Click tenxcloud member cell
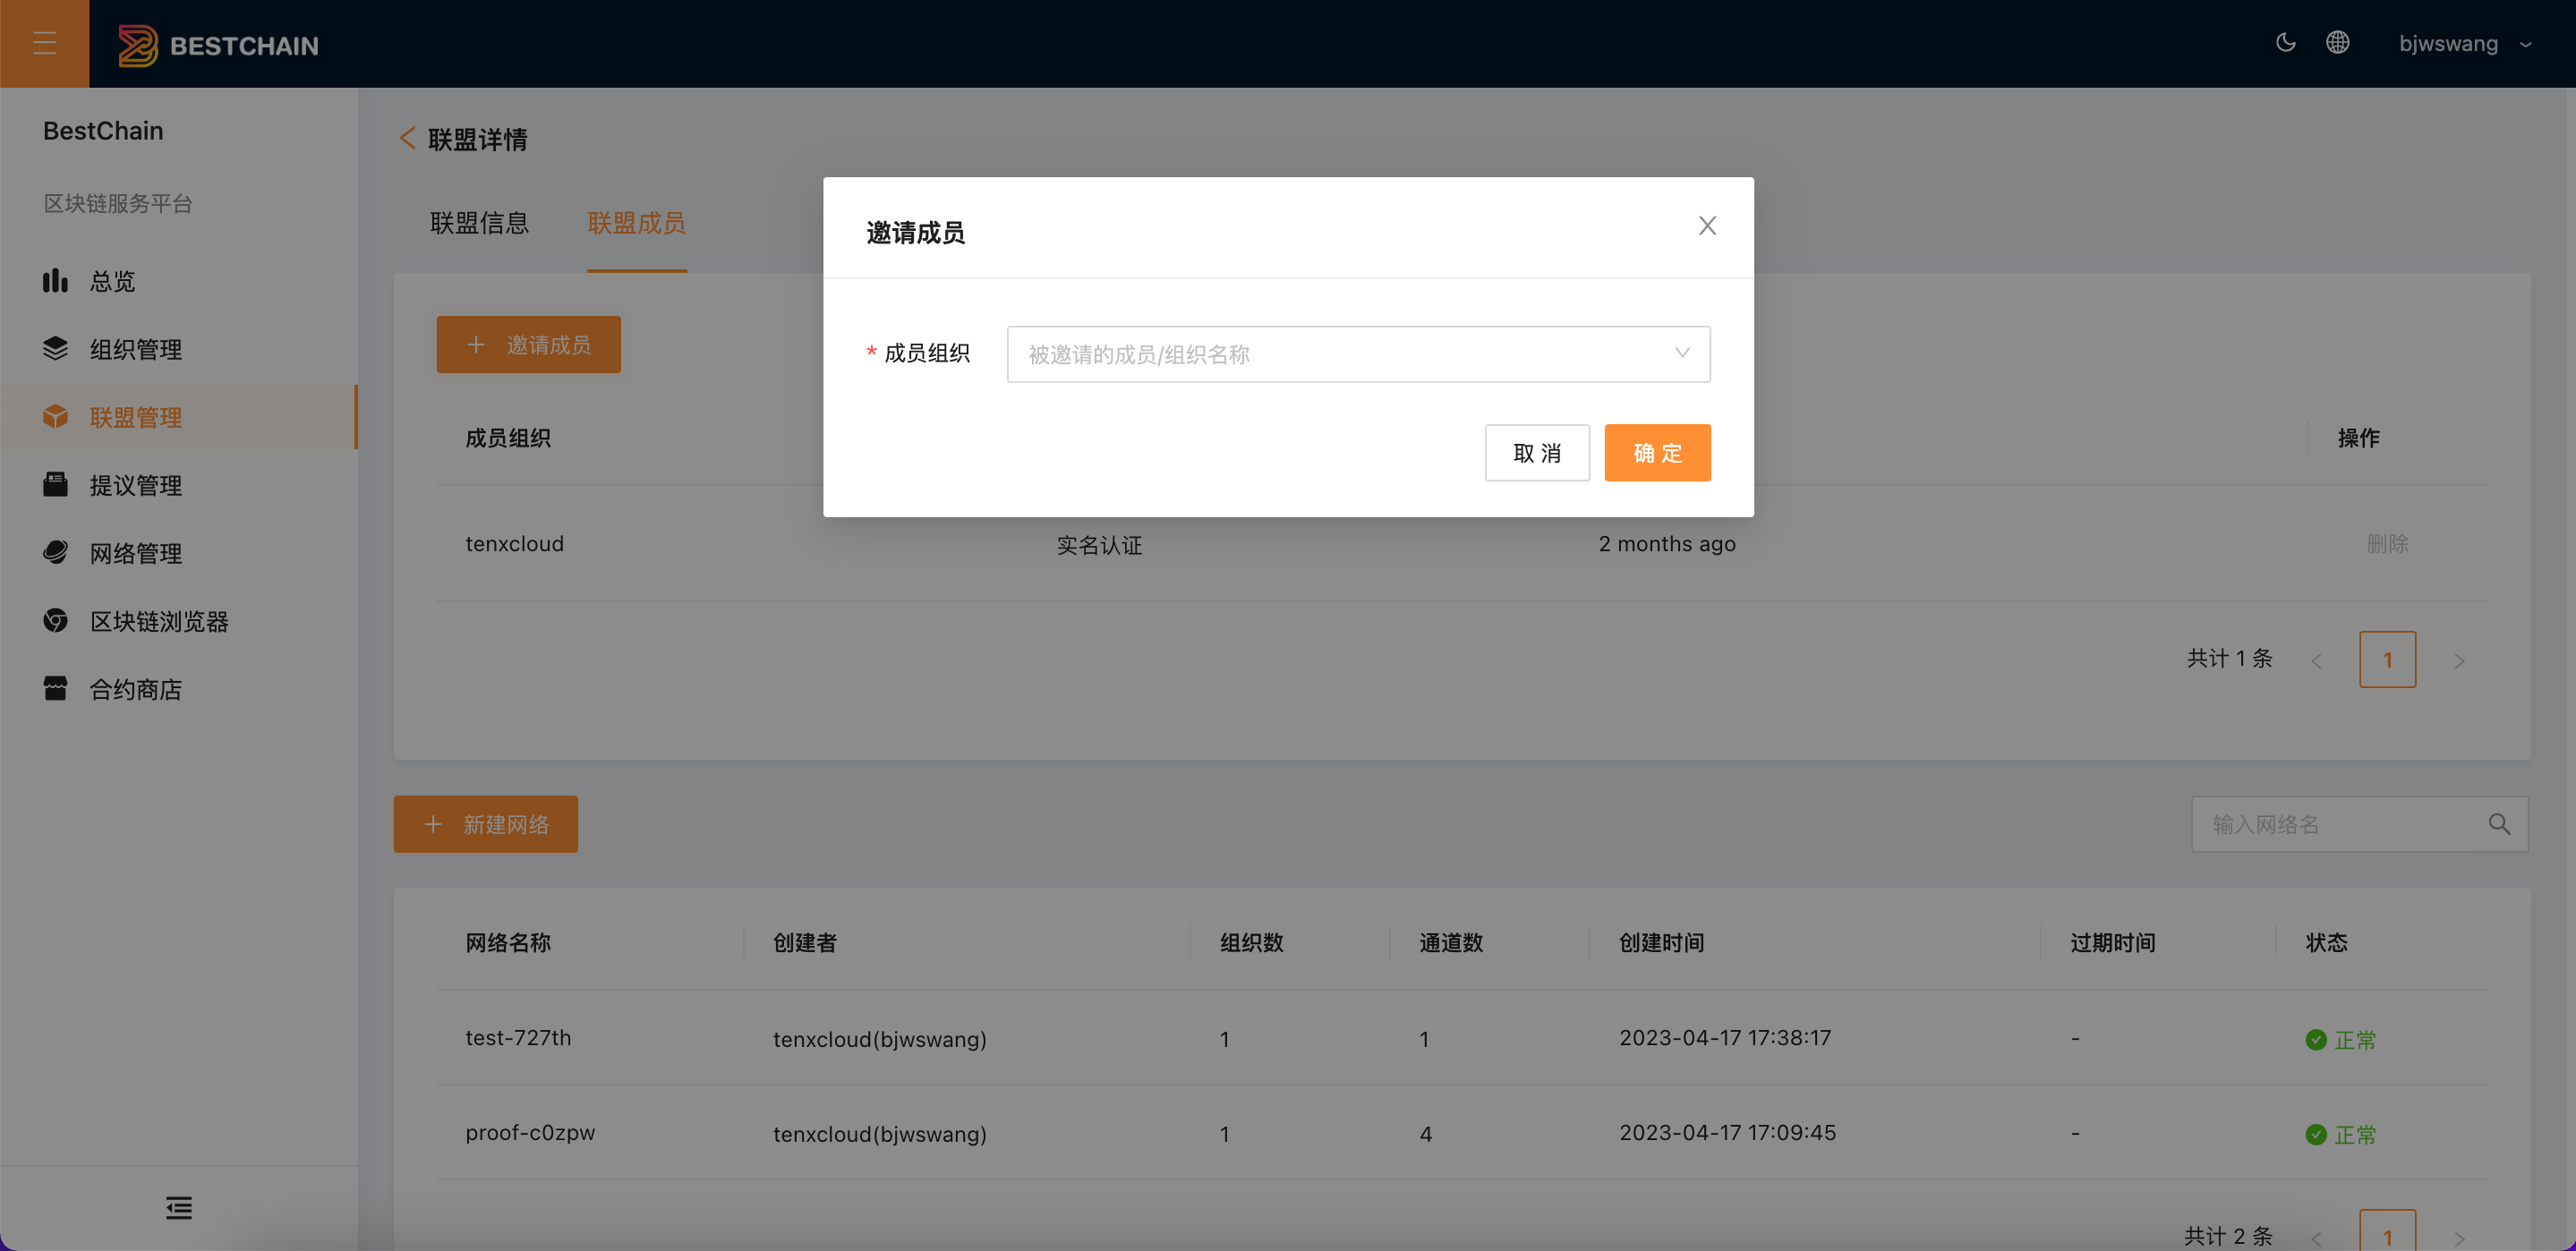The image size is (2576, 1251). click(514, 543)
